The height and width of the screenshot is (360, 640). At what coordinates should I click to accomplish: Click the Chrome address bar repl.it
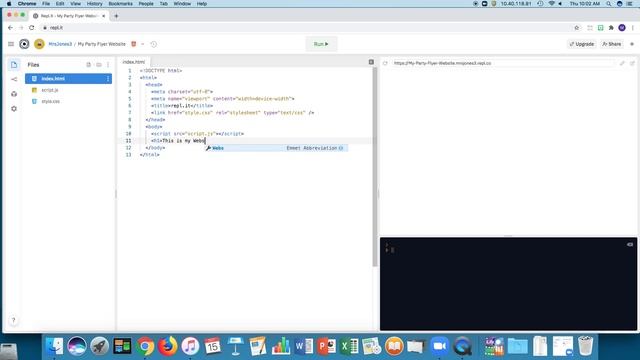coord(306,27)
